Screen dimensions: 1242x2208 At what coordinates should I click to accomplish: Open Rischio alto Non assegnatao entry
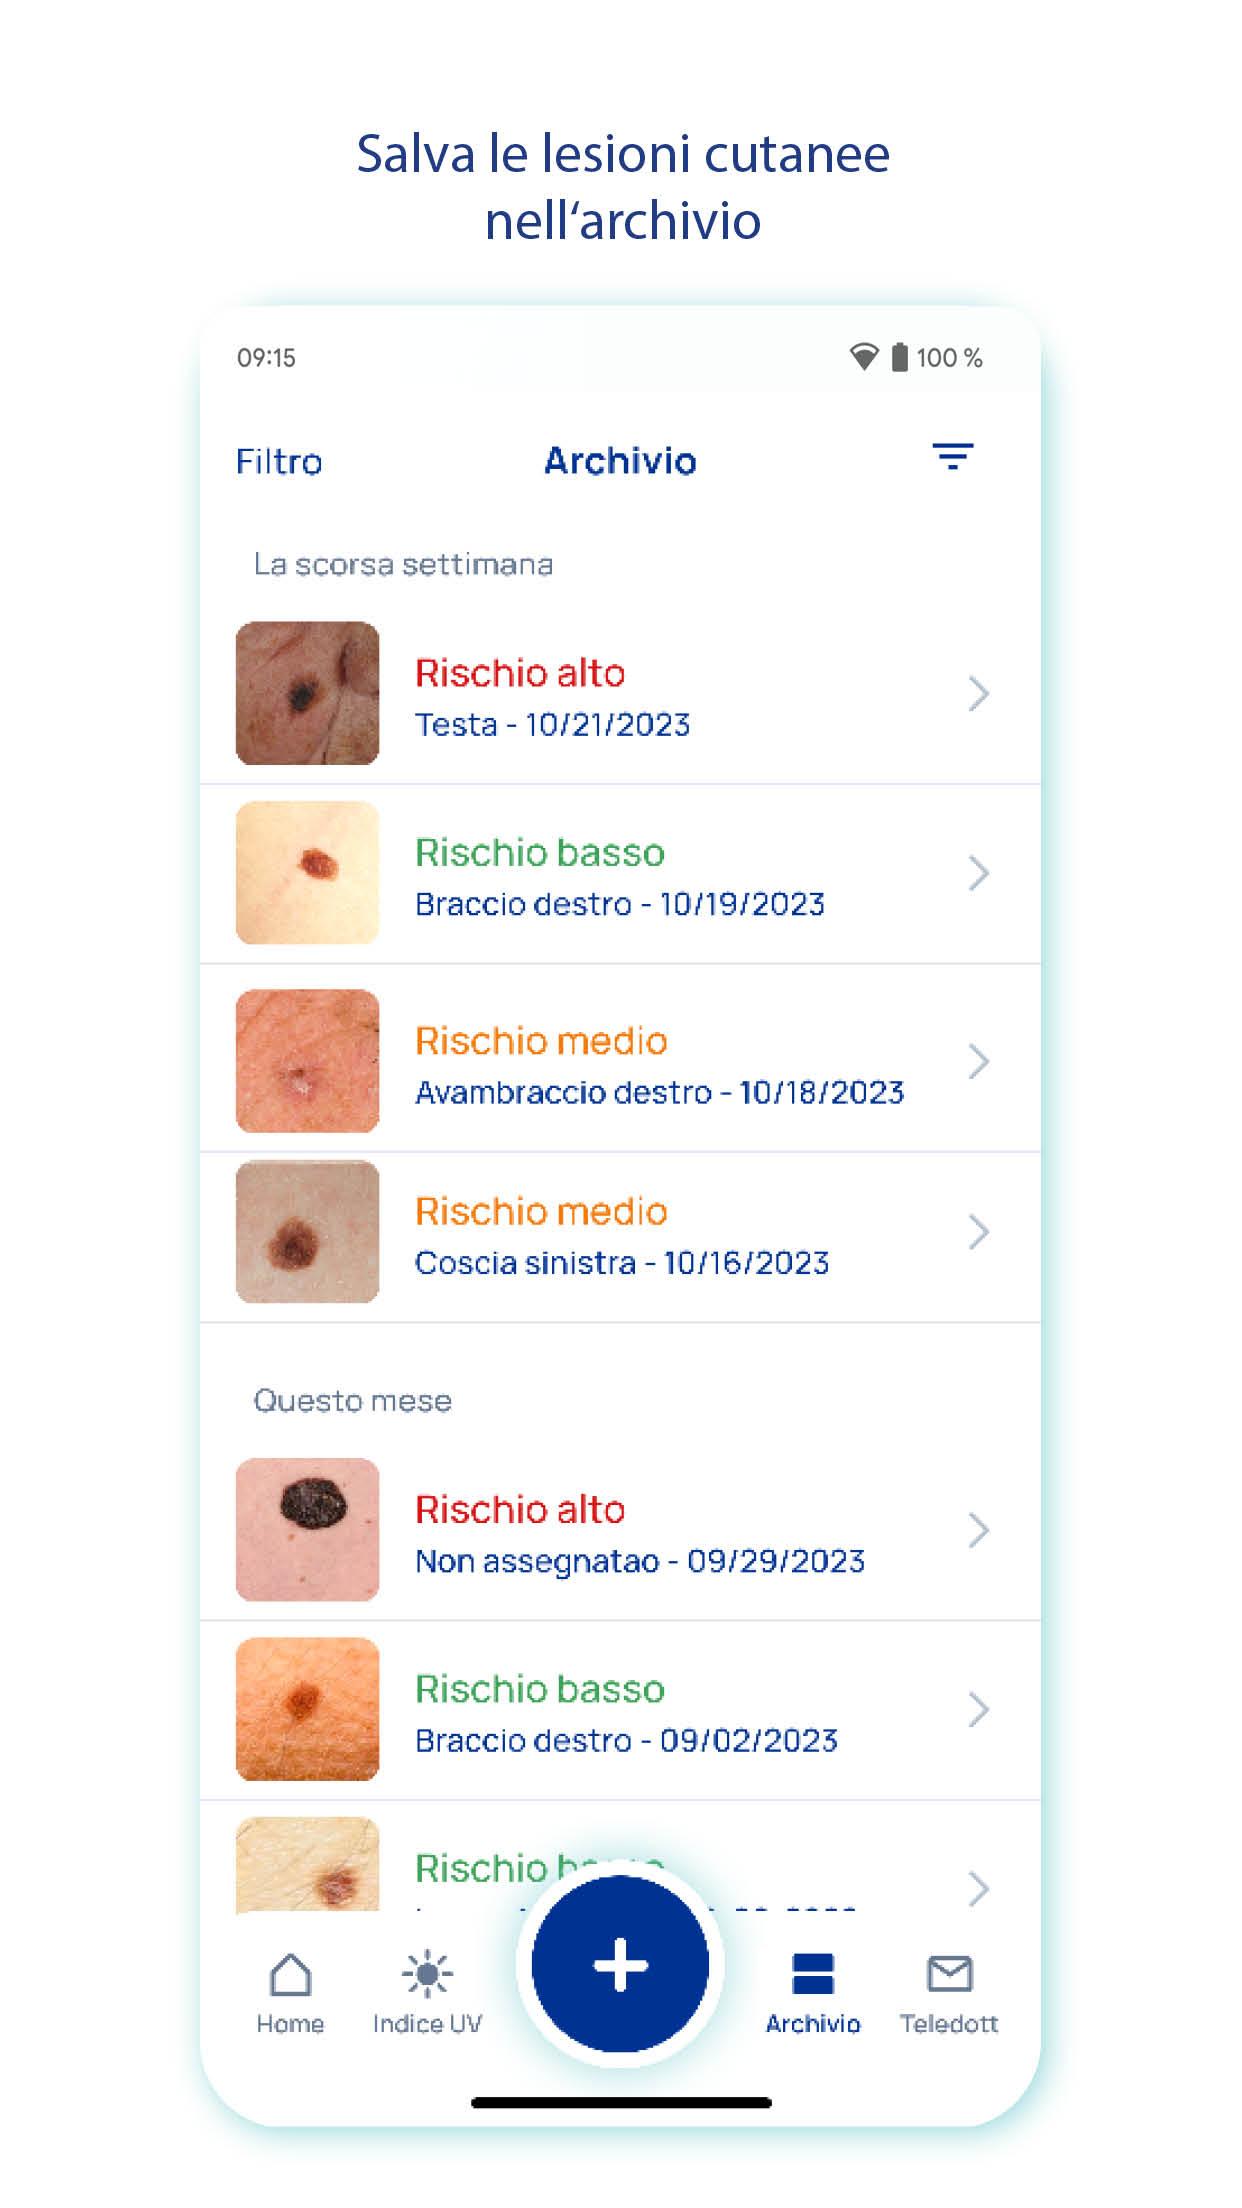click(x=620, y=1530)
